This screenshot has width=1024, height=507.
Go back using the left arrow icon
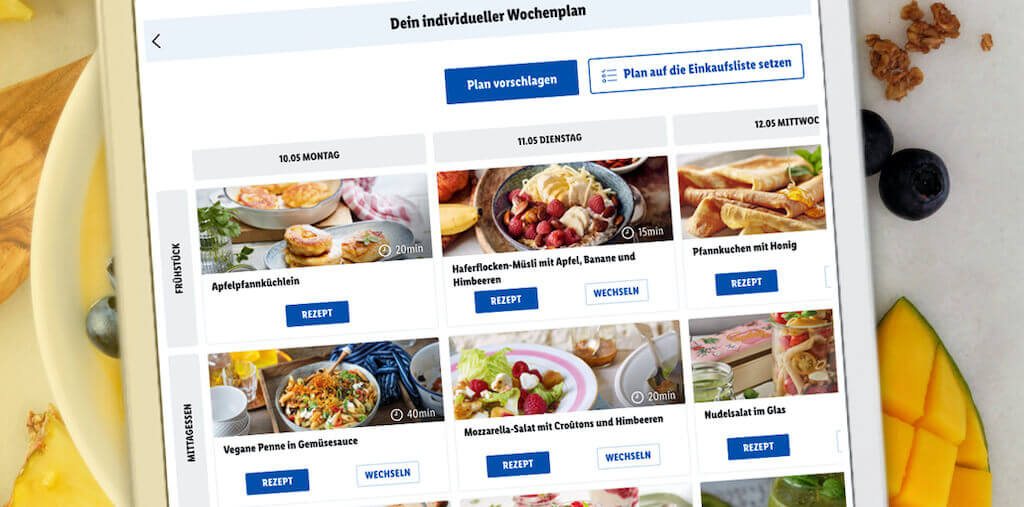pyautogui.click(x=156, y=41)
